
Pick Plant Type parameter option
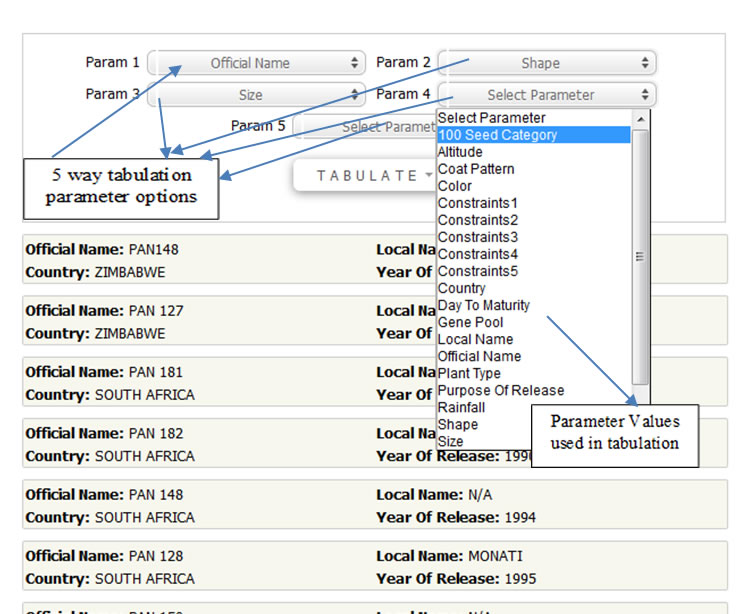469,373
